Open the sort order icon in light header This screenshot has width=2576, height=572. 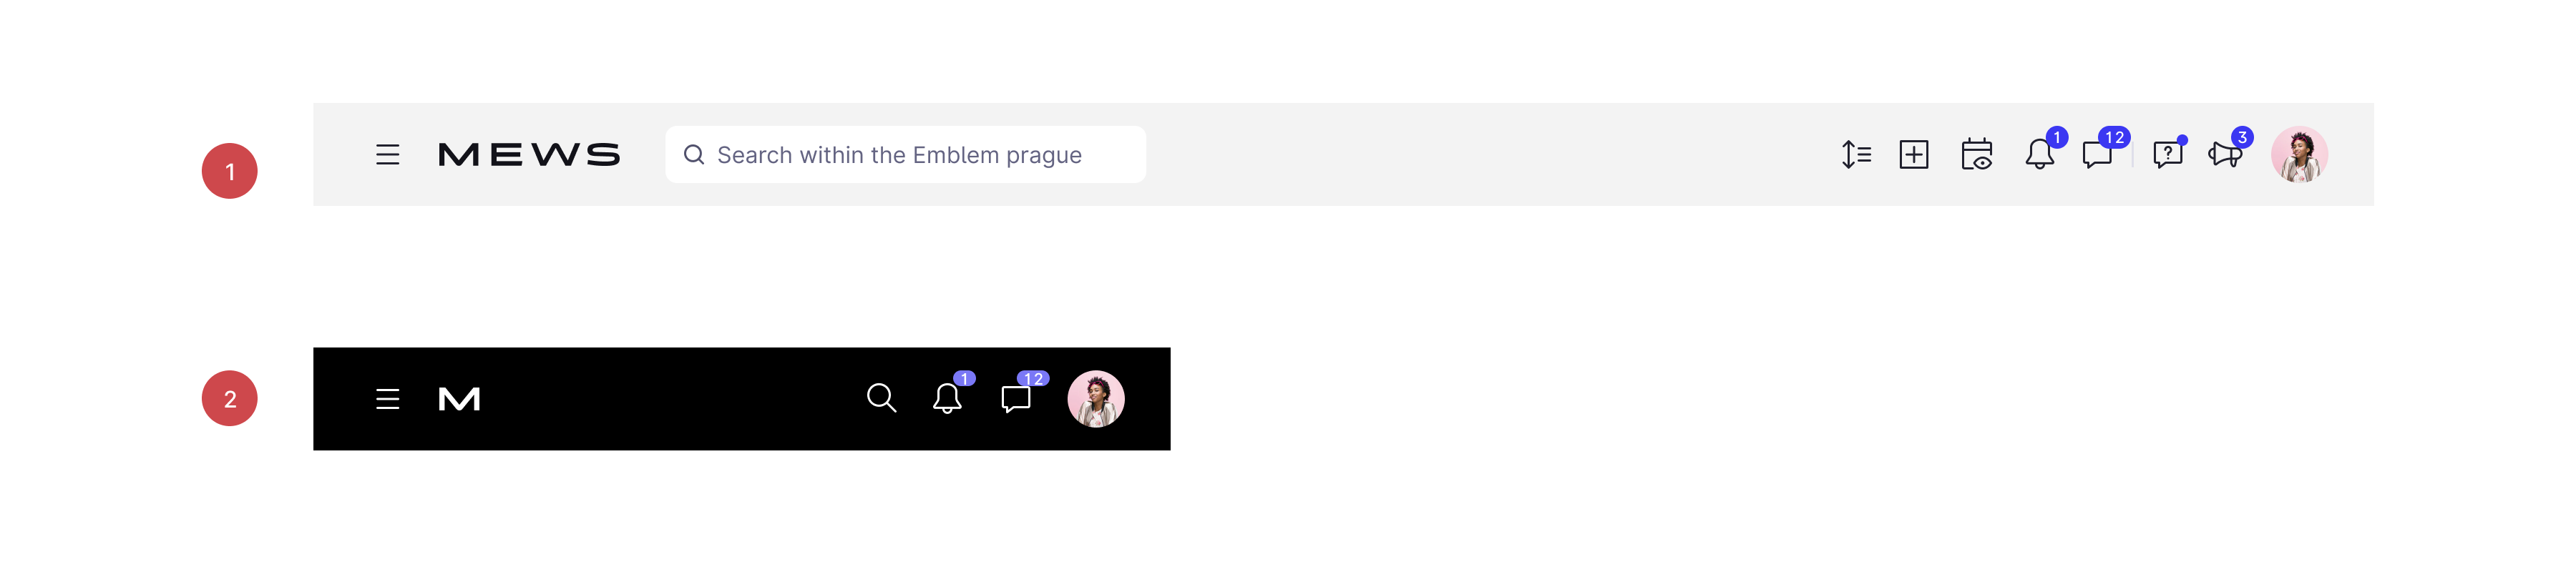pyautogui.click(x=1856, y=155)
